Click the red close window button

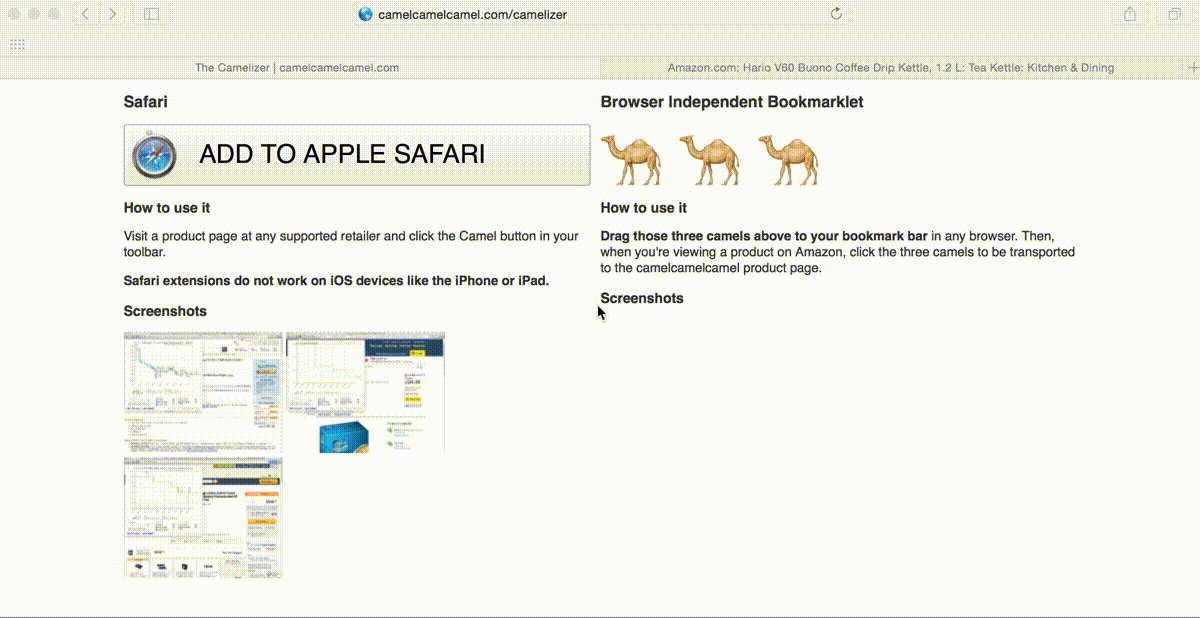click(14, 14)
